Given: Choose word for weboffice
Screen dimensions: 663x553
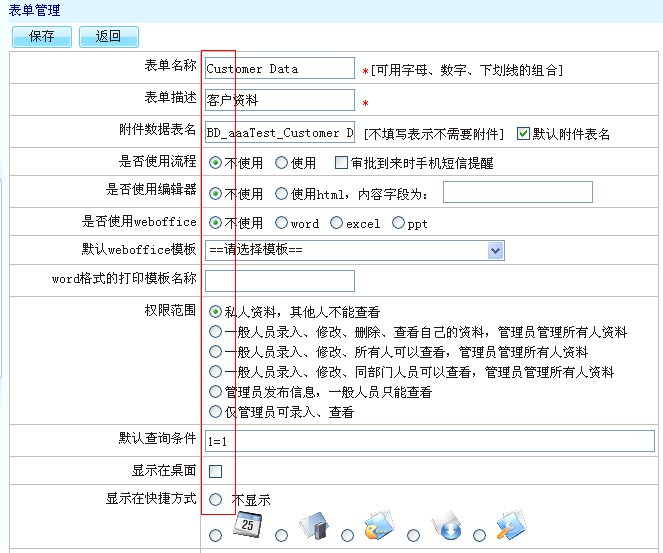Looking at the screenshot, I should click(x=282, y=223).
